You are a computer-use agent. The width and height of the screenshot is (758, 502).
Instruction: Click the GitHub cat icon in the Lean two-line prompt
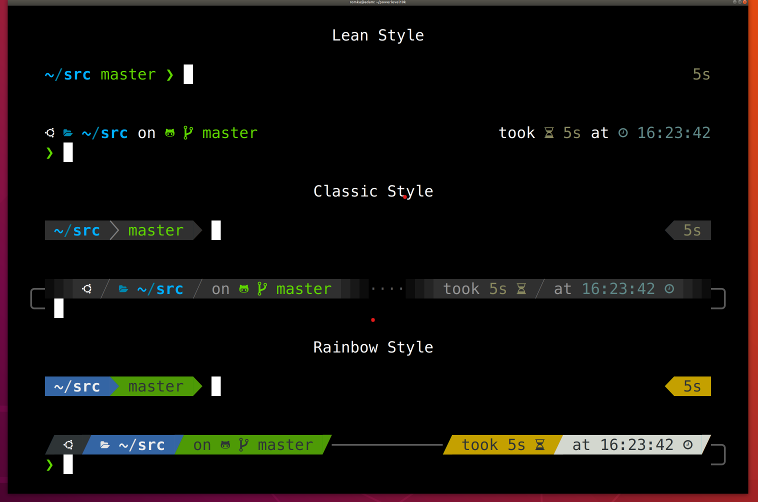point(170,133)
